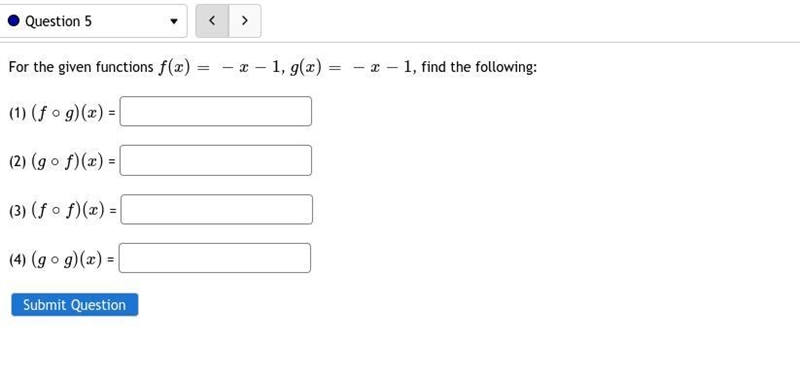Click the blue status dot beside Question 5
The image size is (800, 376).
(x=14, y=21)
